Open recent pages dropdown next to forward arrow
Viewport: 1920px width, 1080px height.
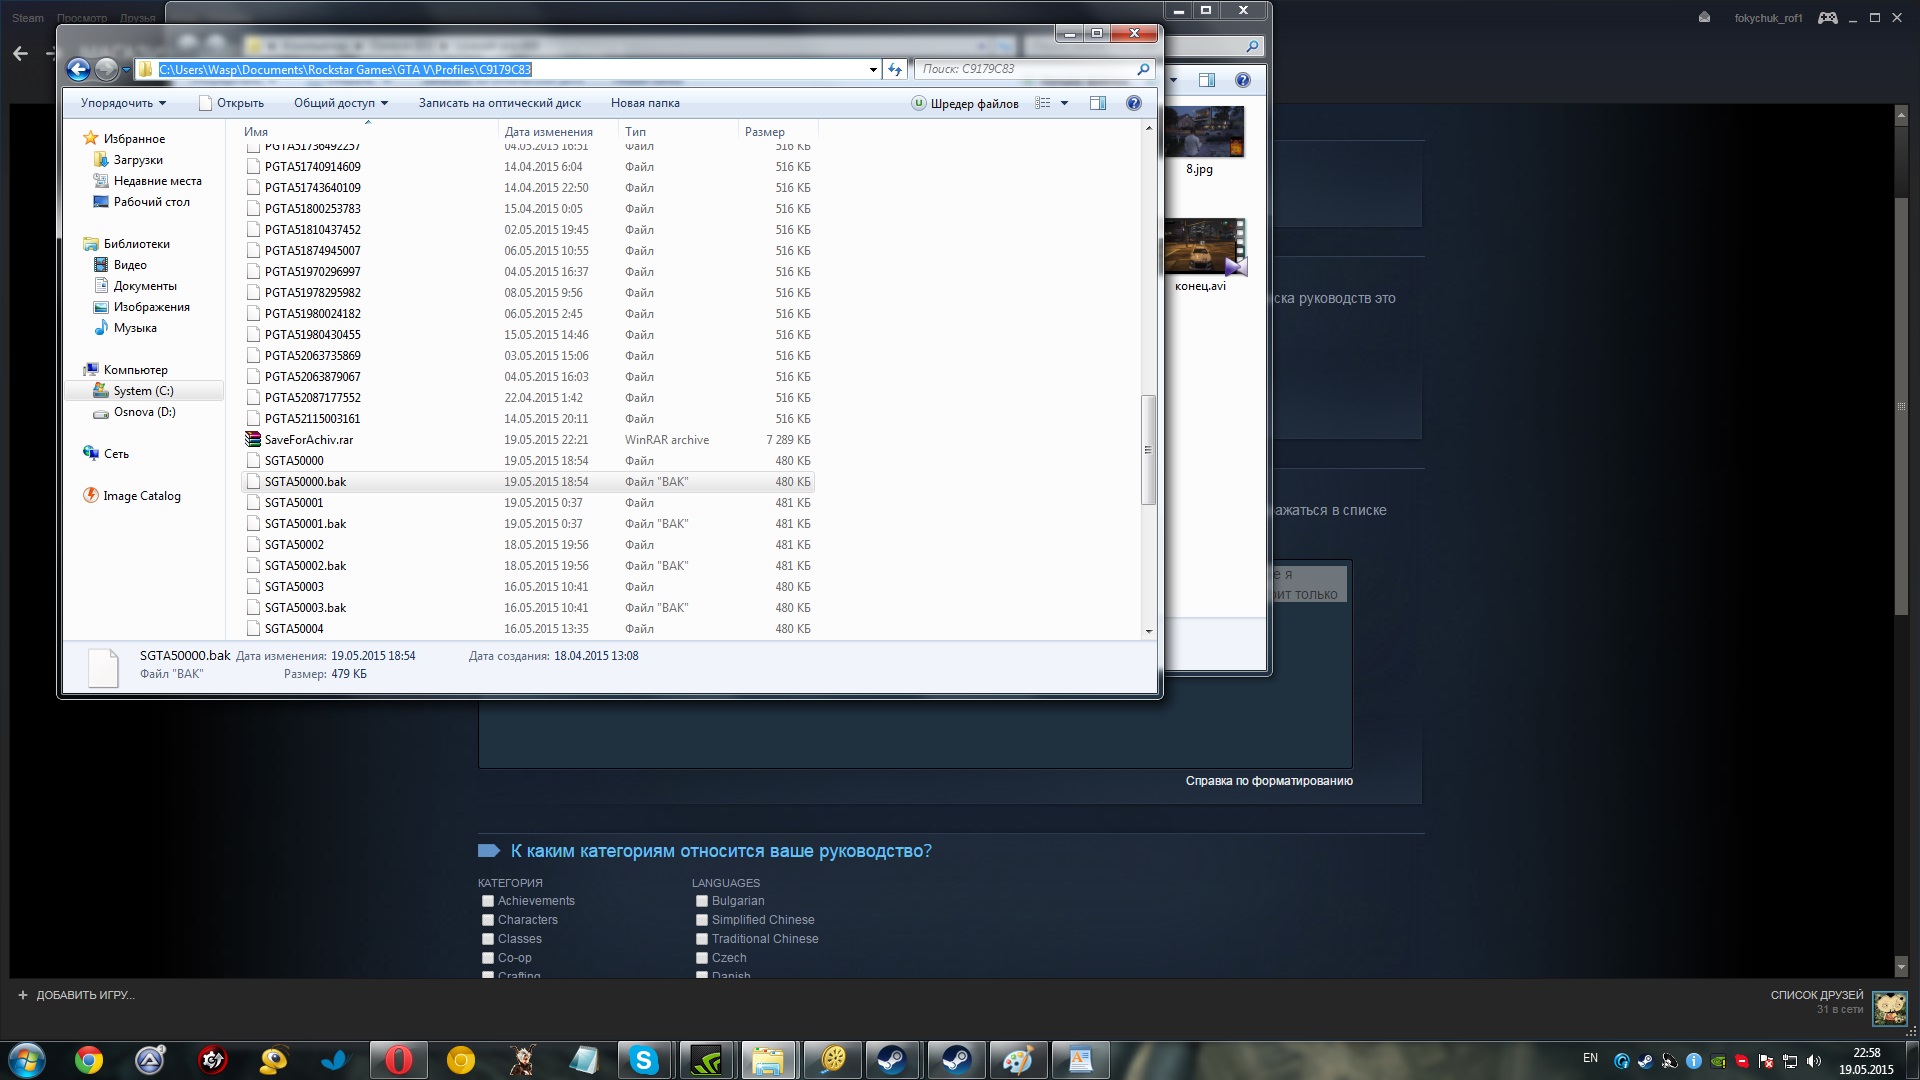click(126, 70)
